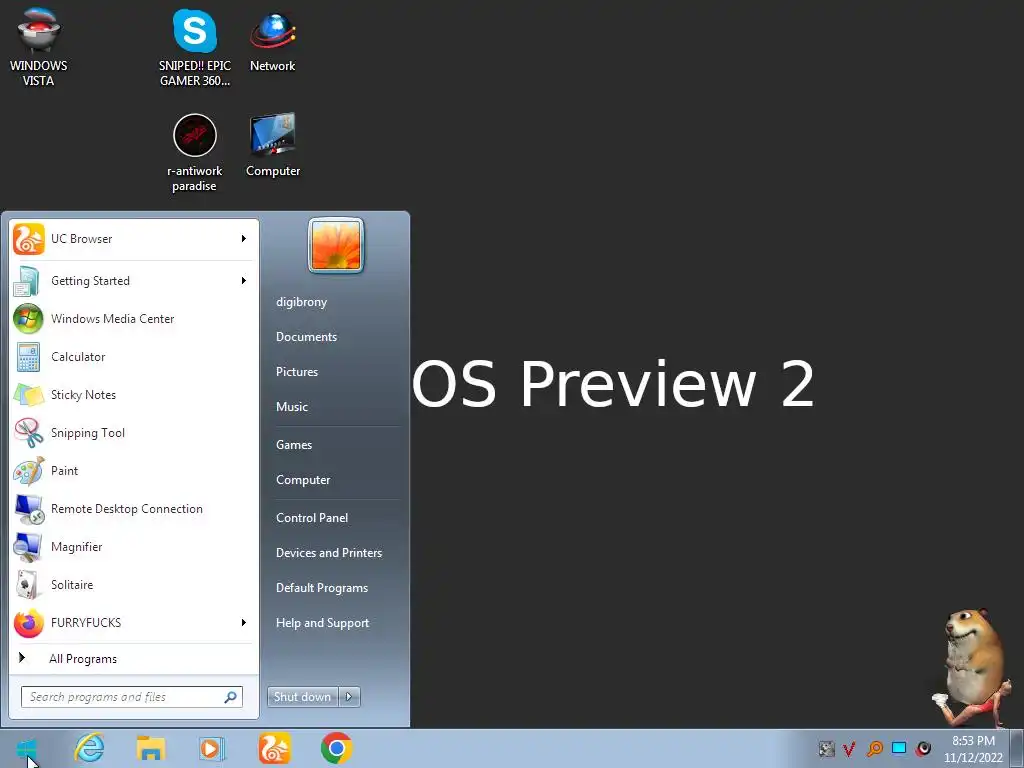Click the Getting Started icon

pyautogui.click(x=29, y=281)
